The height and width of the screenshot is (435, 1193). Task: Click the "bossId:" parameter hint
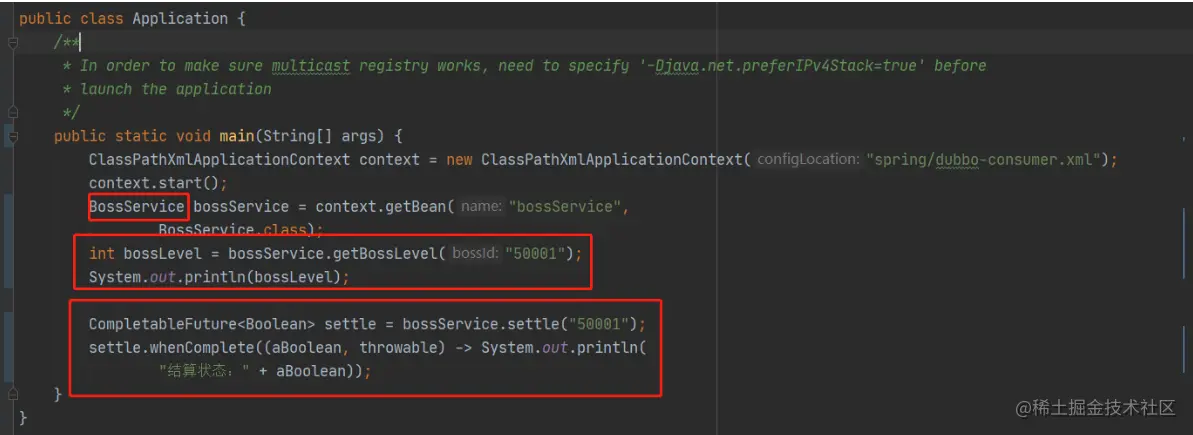tap(475, 254)
